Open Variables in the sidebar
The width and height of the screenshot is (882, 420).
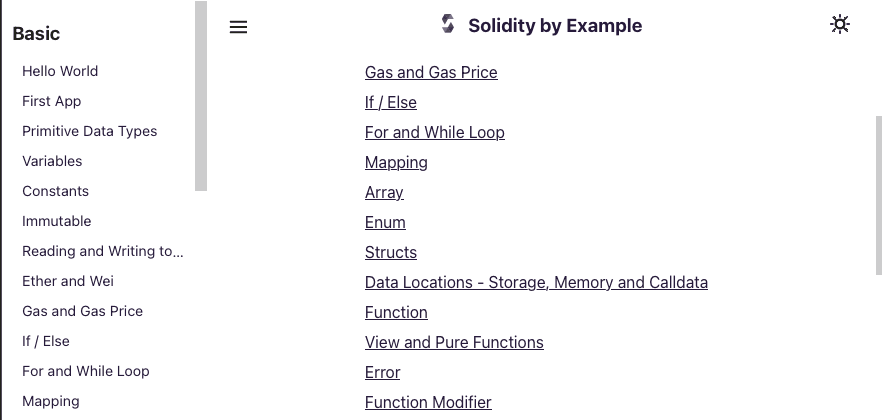[x=52, y=161]
